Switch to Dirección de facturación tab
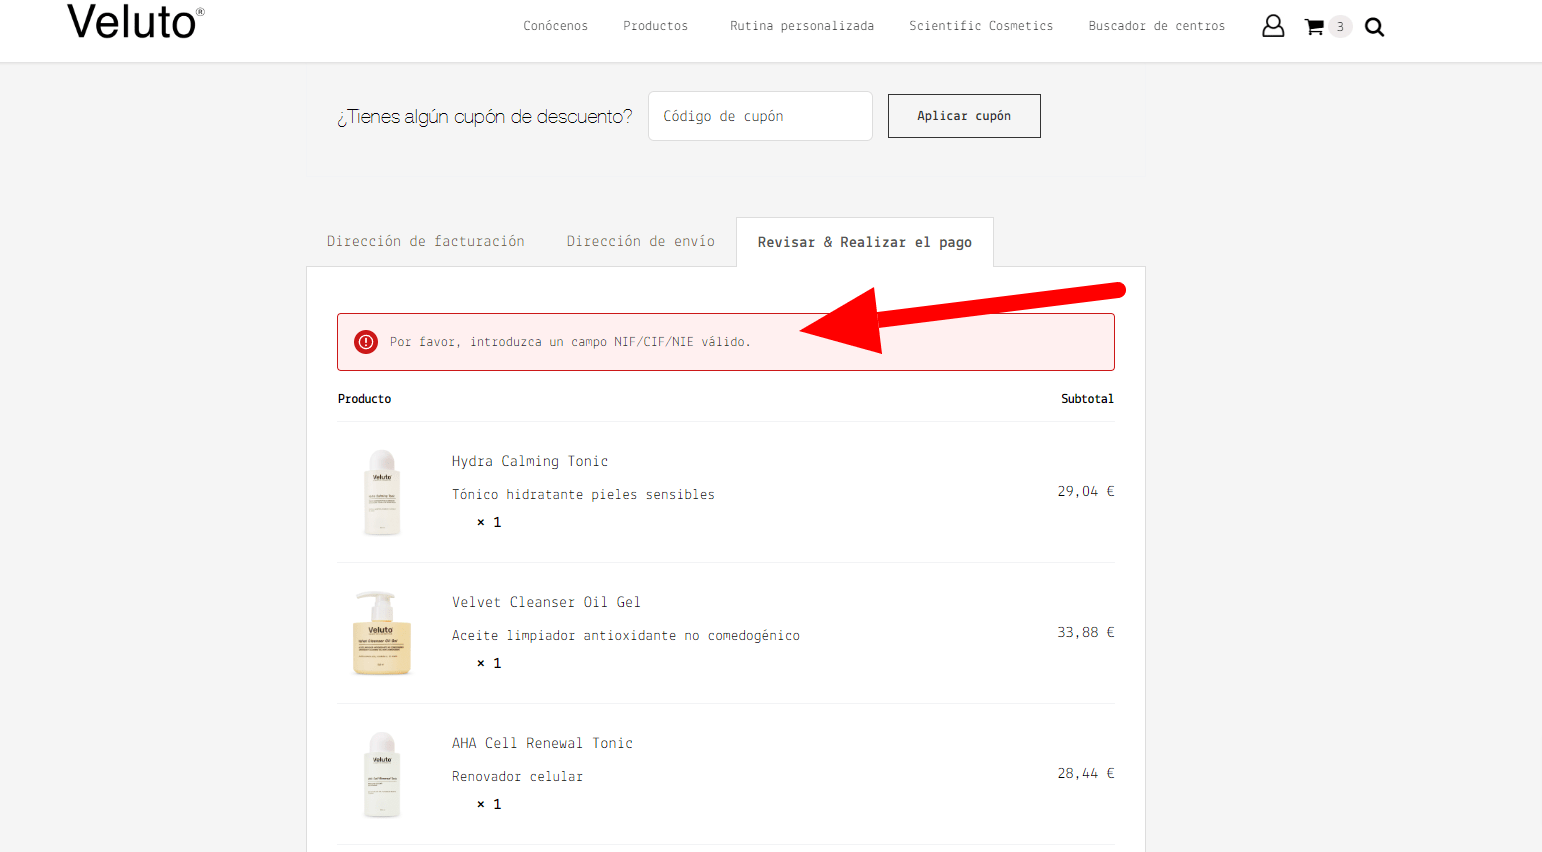The height and width of the screenshot is (852, 1542). (x=425, y=242)
